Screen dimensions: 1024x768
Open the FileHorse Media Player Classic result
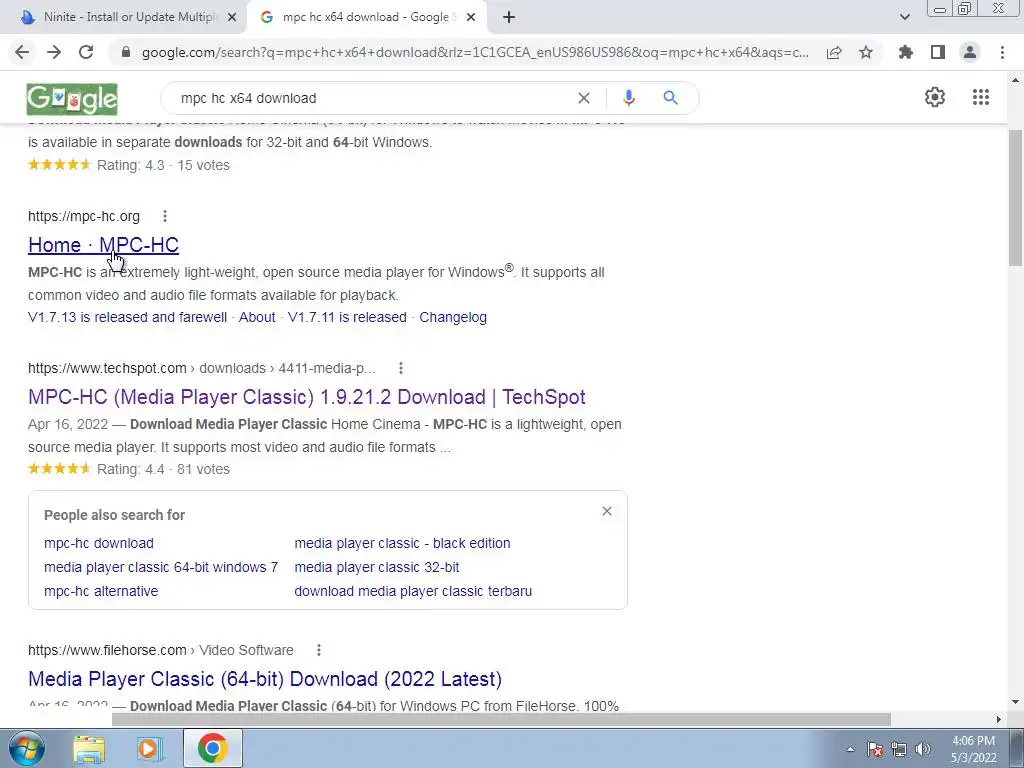pyautogui.click(x=265, y=679)
